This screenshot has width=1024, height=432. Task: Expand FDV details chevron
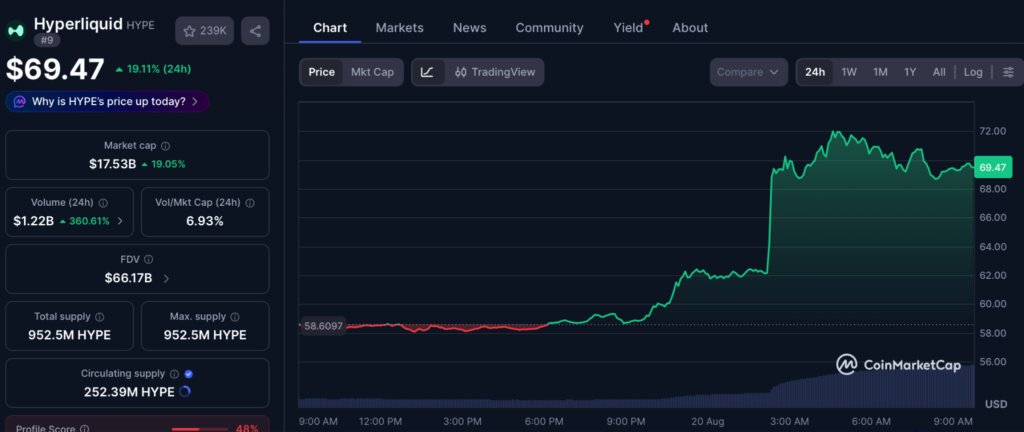(x=166, y=279)
